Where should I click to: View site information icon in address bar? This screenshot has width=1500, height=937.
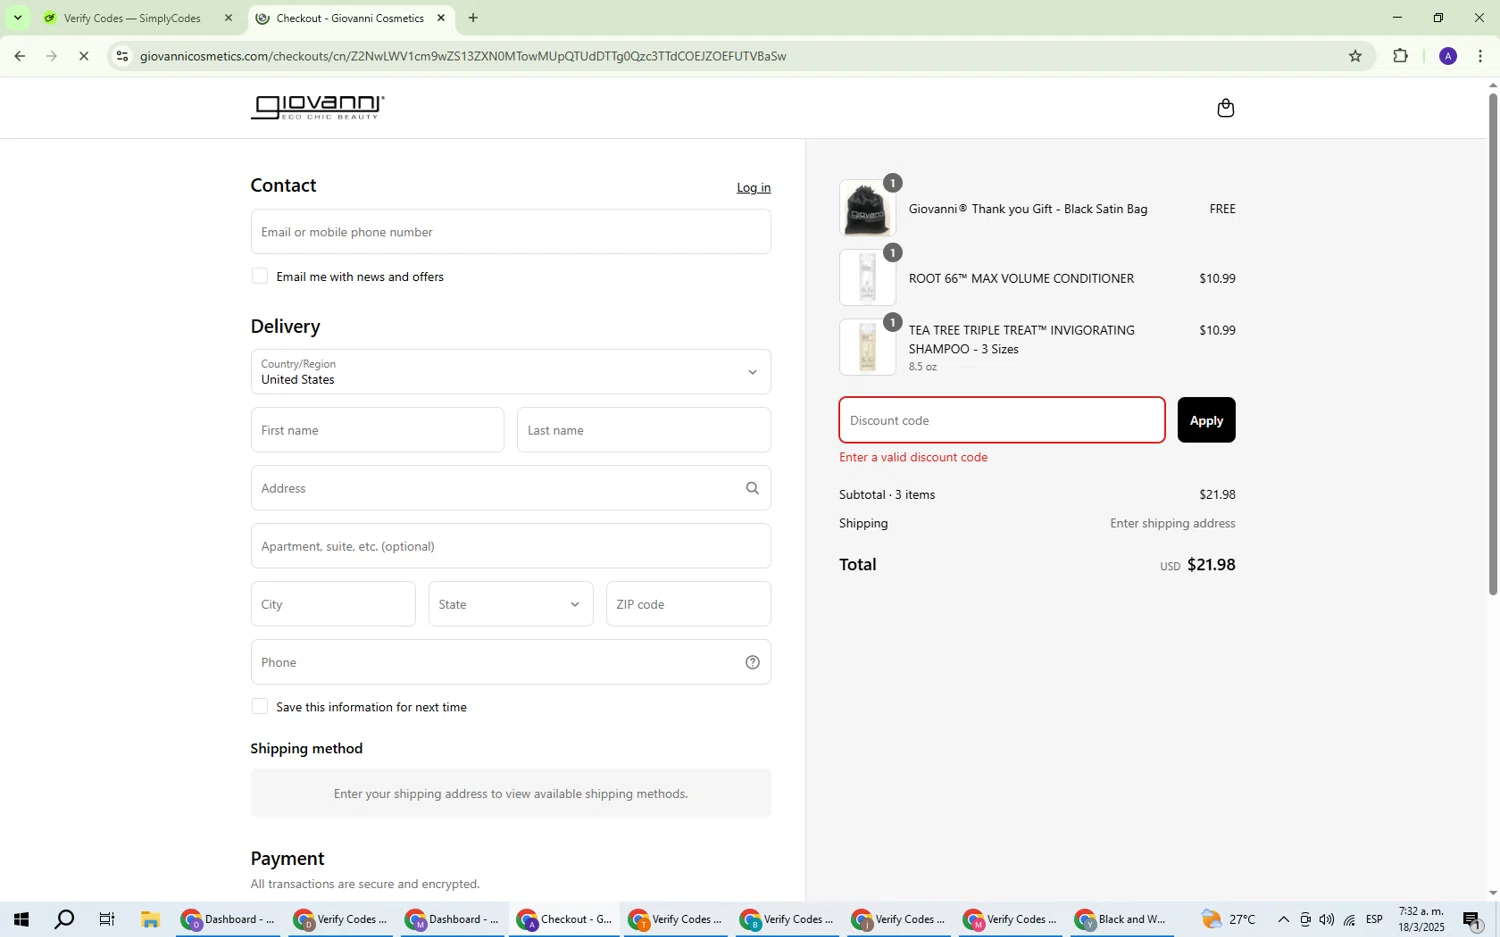pyautogui.click(x=122, y=56)
